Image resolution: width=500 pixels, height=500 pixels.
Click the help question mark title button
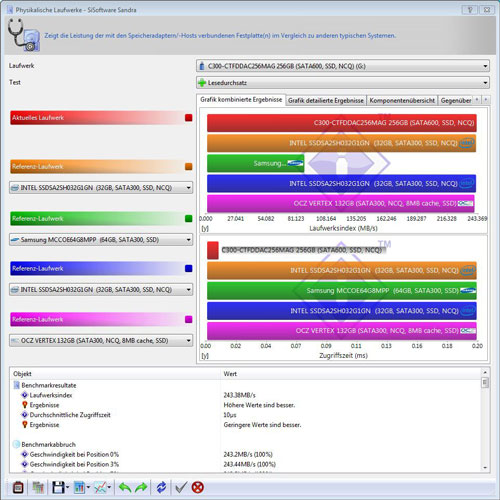470,10
